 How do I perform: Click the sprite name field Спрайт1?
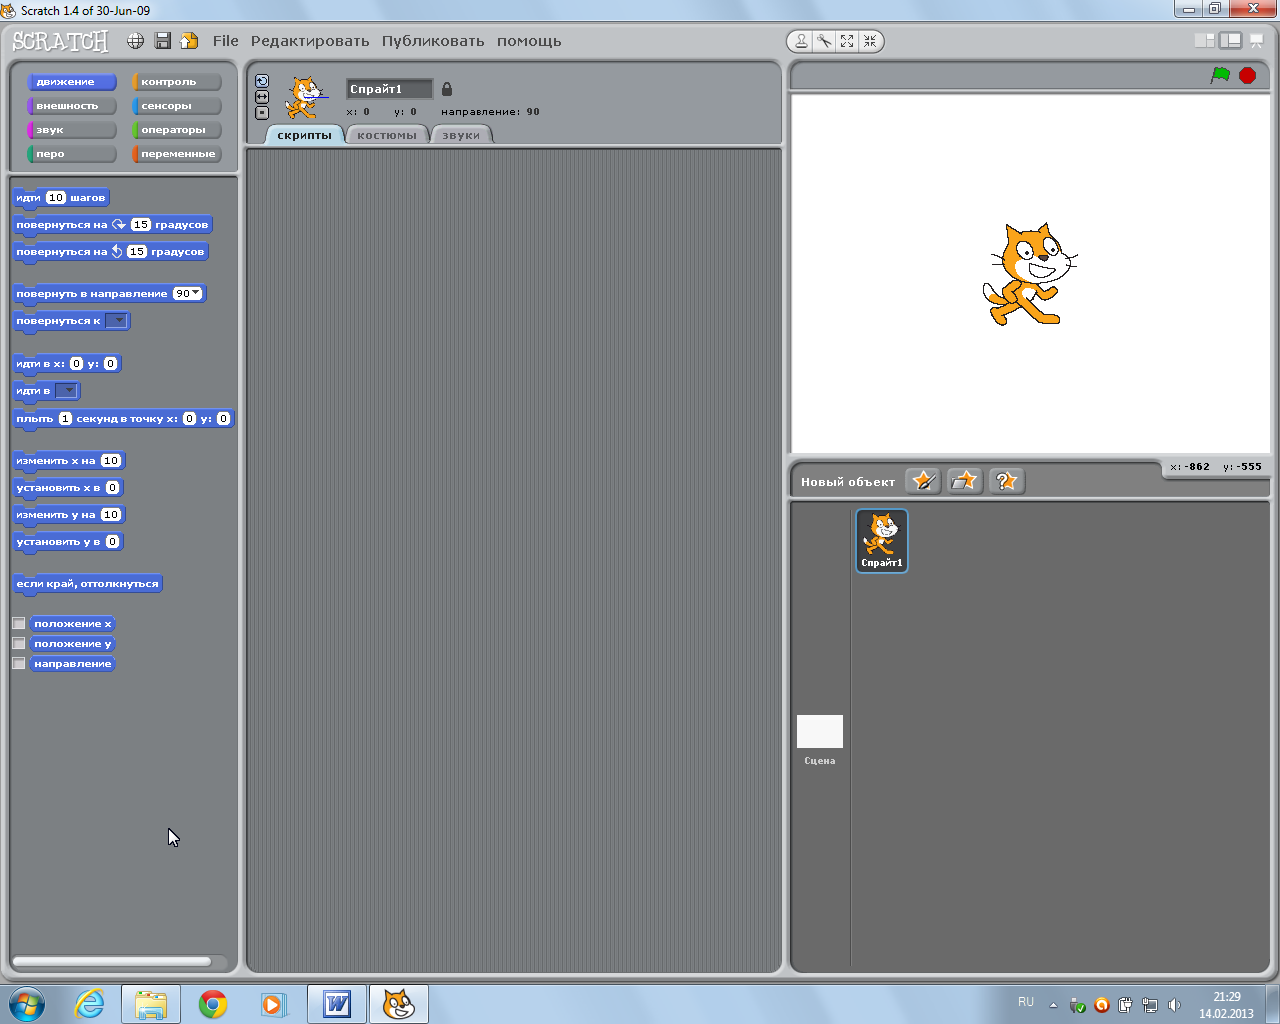(390, 89)
